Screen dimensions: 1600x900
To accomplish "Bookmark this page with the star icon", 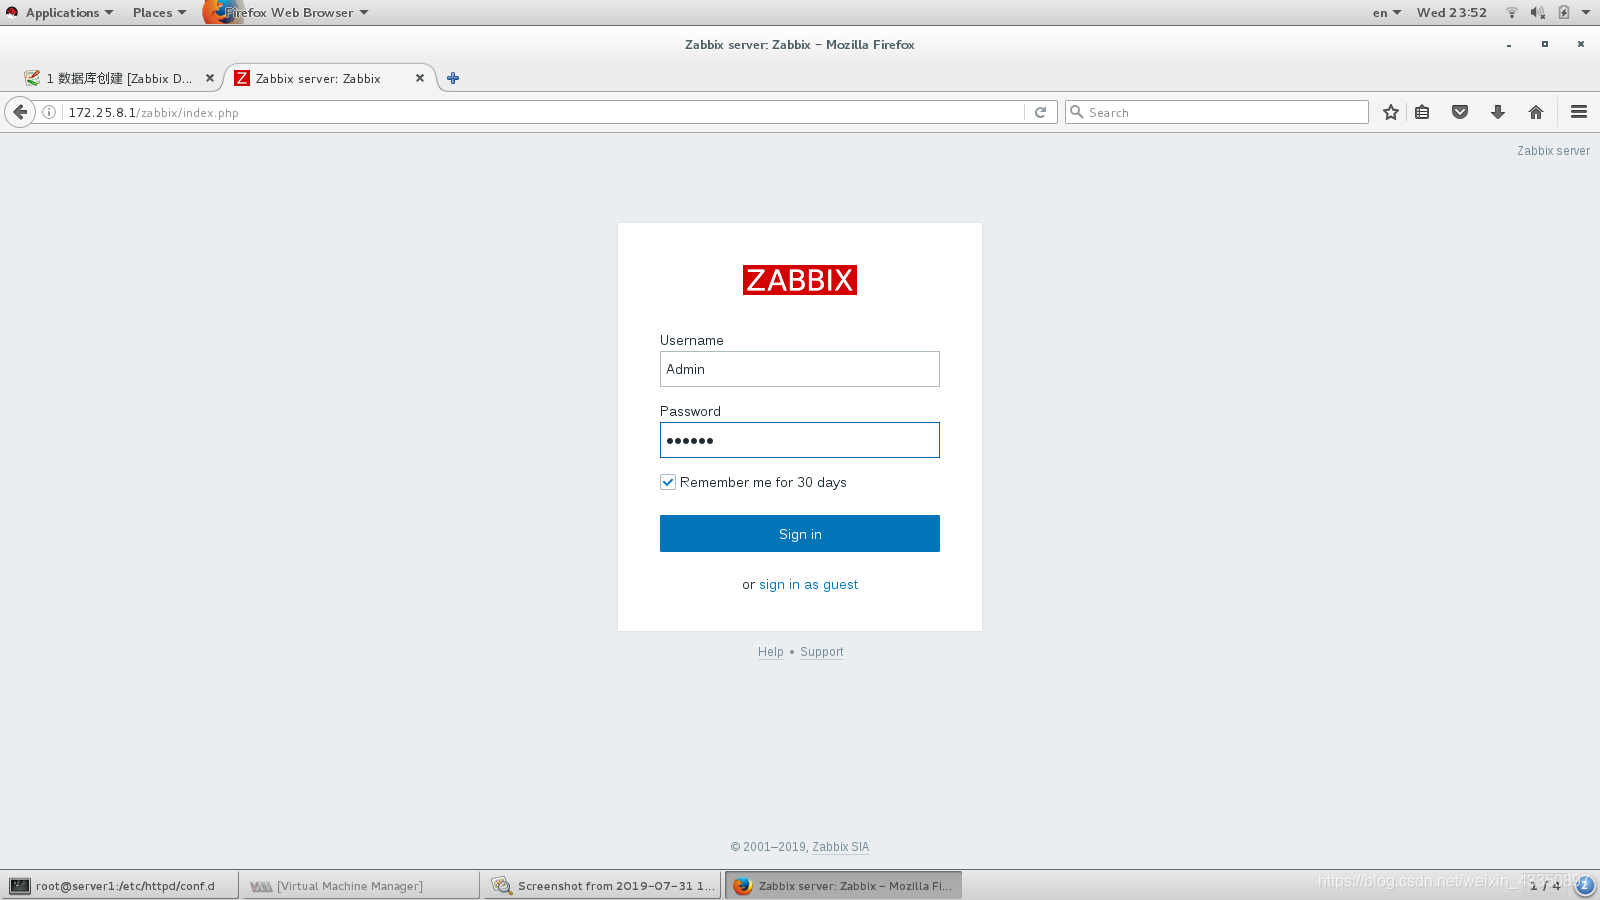I will tap(1390, 112).
